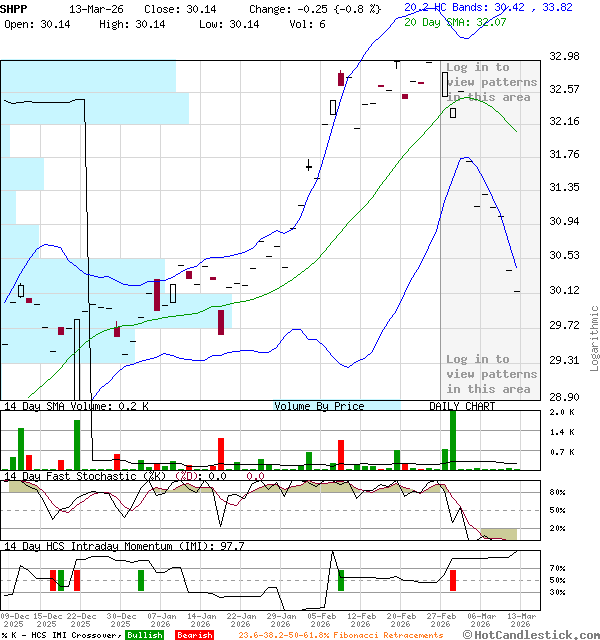Click the 32.98 price axis label
600x640 pixels.
[567, 57]
